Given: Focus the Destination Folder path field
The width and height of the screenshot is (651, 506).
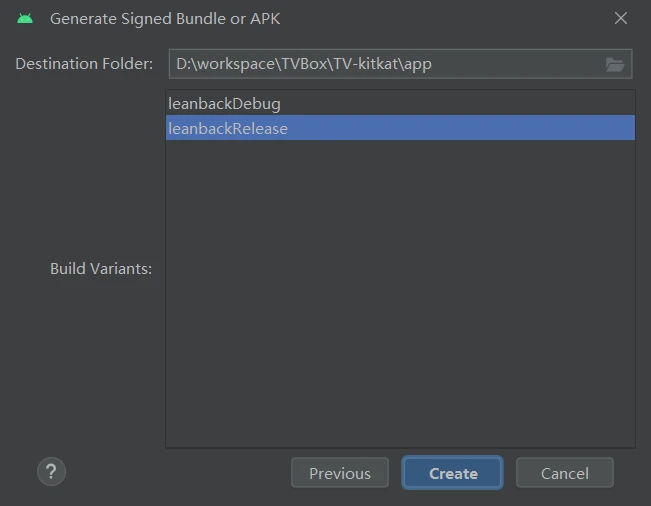Looking at the screenshot, I should point(500,64).
